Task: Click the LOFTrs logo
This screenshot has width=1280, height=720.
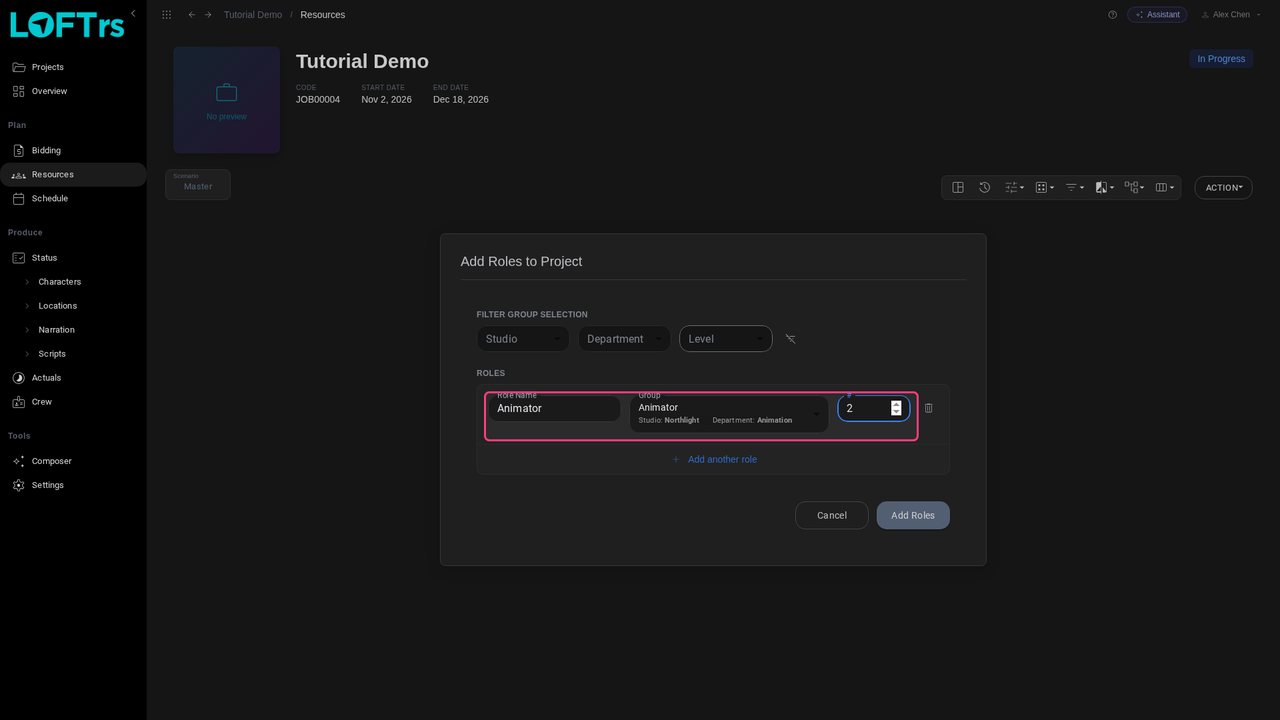Action: point(67,23)
